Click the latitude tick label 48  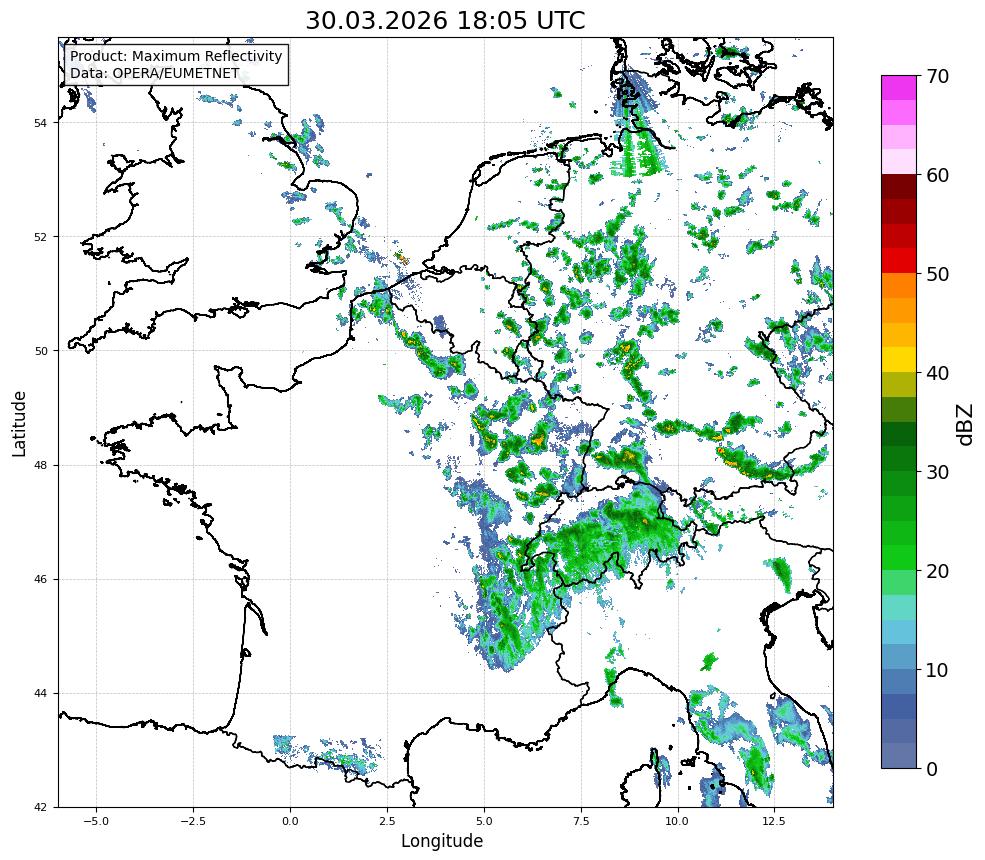click(x=40, y=465)
